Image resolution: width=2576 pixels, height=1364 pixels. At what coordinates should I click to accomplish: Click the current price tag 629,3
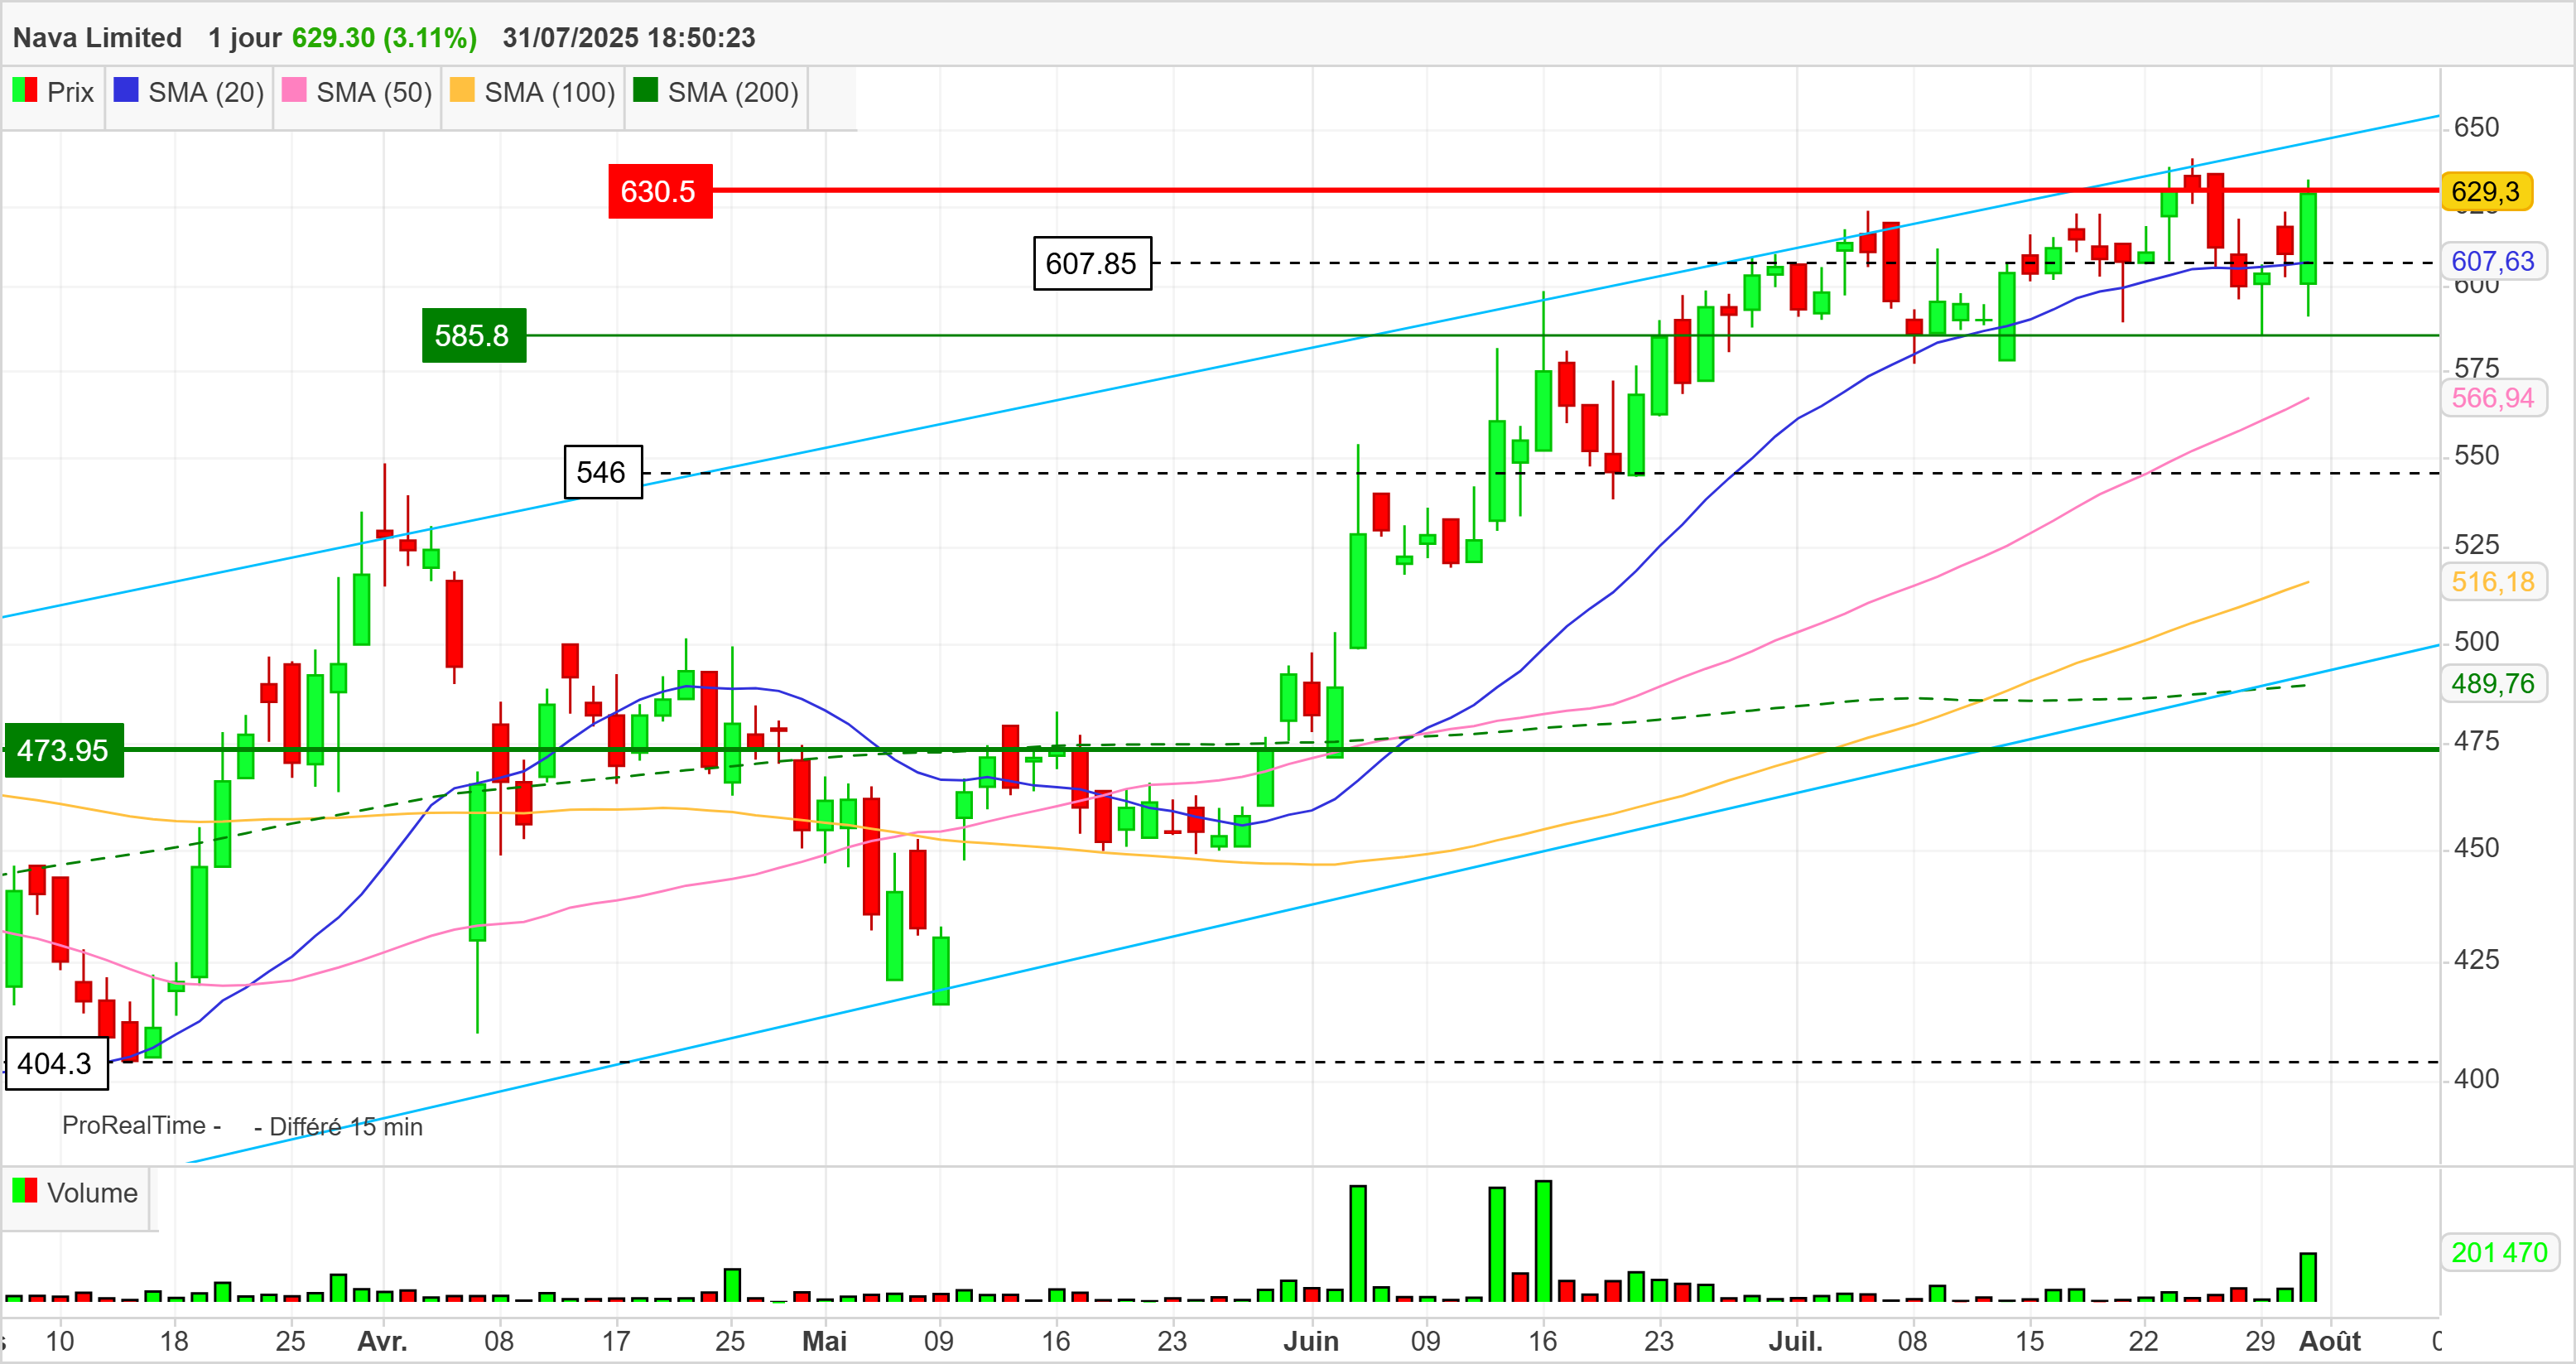2486,191
